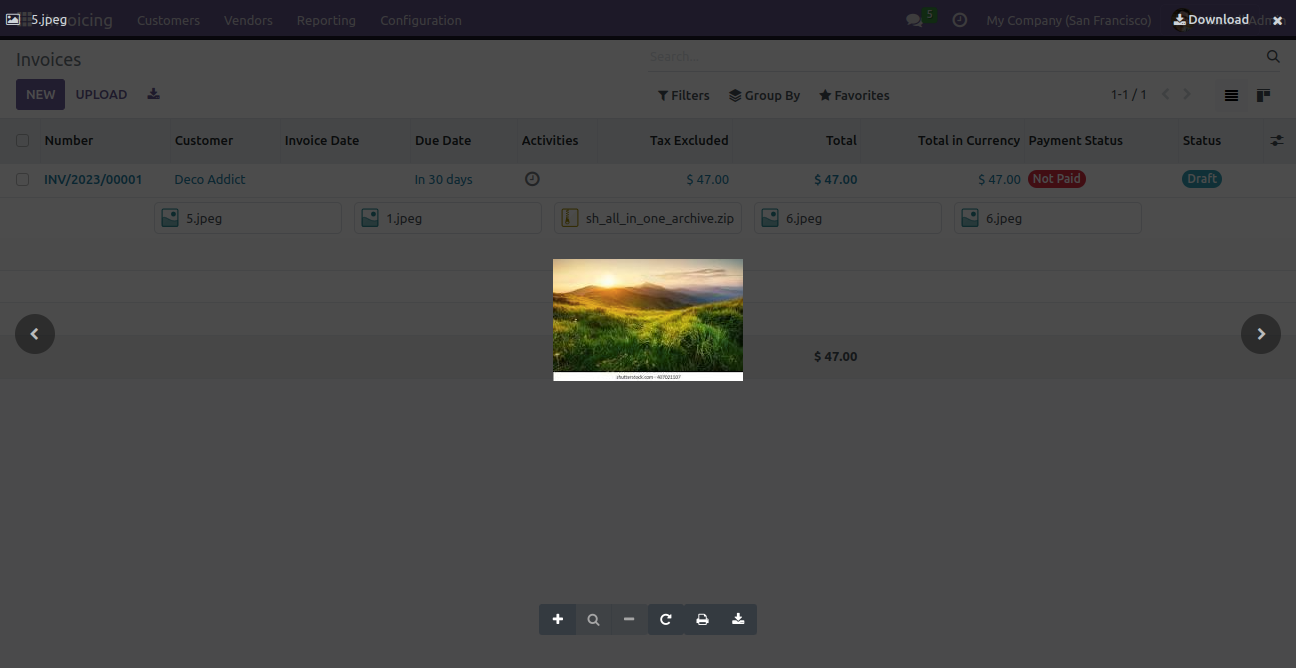Go to previous page of records
Screen dimensions: 1296x668
pyautogui.click(x=1165, y=95)
